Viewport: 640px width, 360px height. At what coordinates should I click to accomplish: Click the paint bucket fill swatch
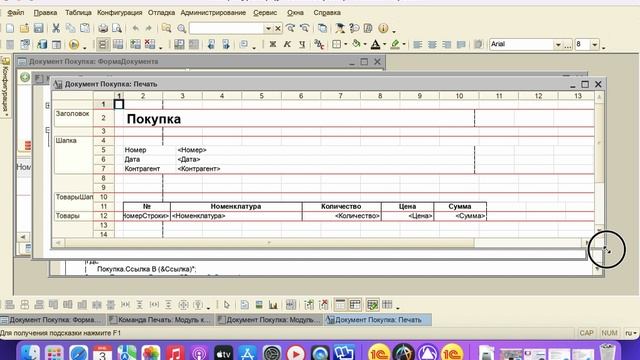point(357,44)
